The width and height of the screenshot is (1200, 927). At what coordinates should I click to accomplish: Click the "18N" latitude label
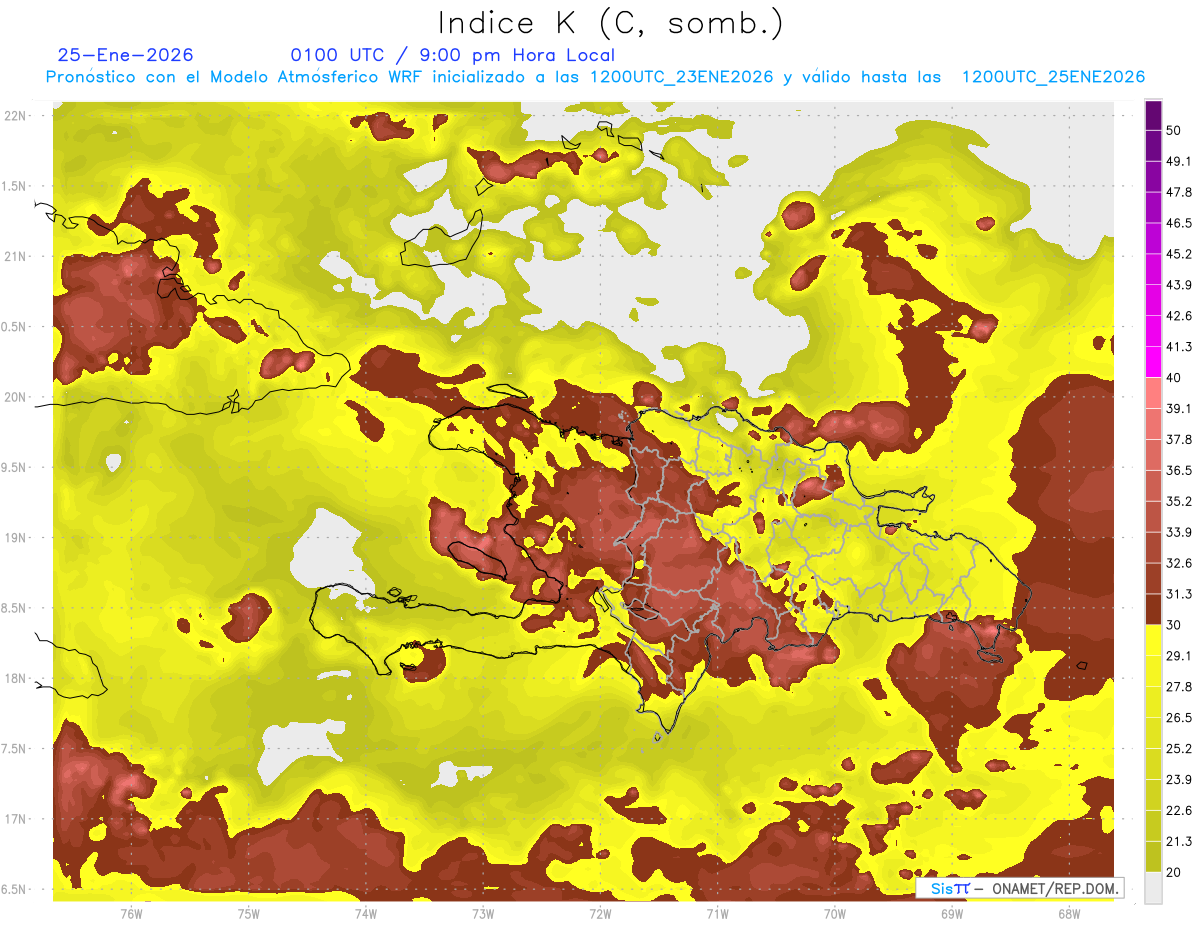(x=16, y=678)
